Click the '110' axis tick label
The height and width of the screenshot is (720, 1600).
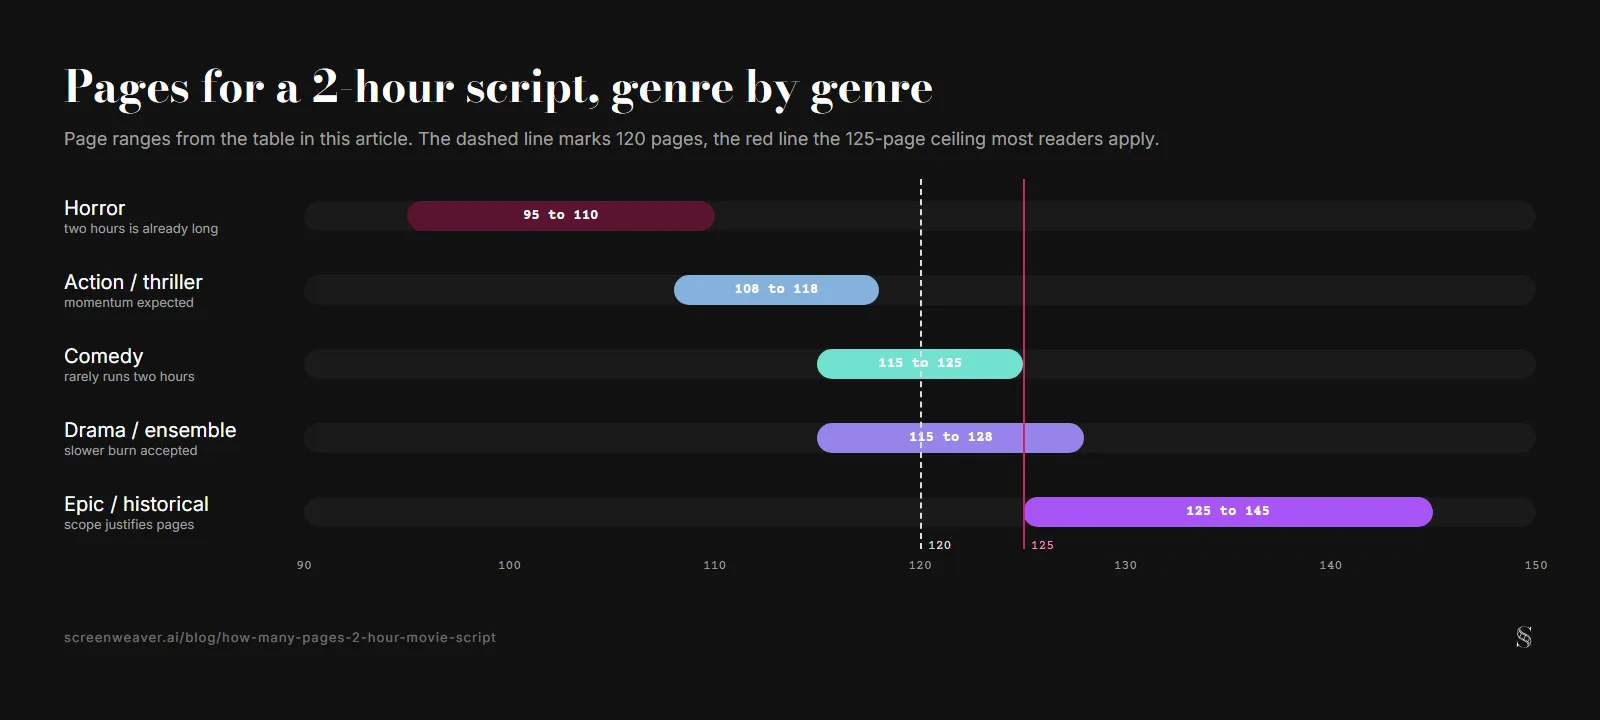coord(715,565)
